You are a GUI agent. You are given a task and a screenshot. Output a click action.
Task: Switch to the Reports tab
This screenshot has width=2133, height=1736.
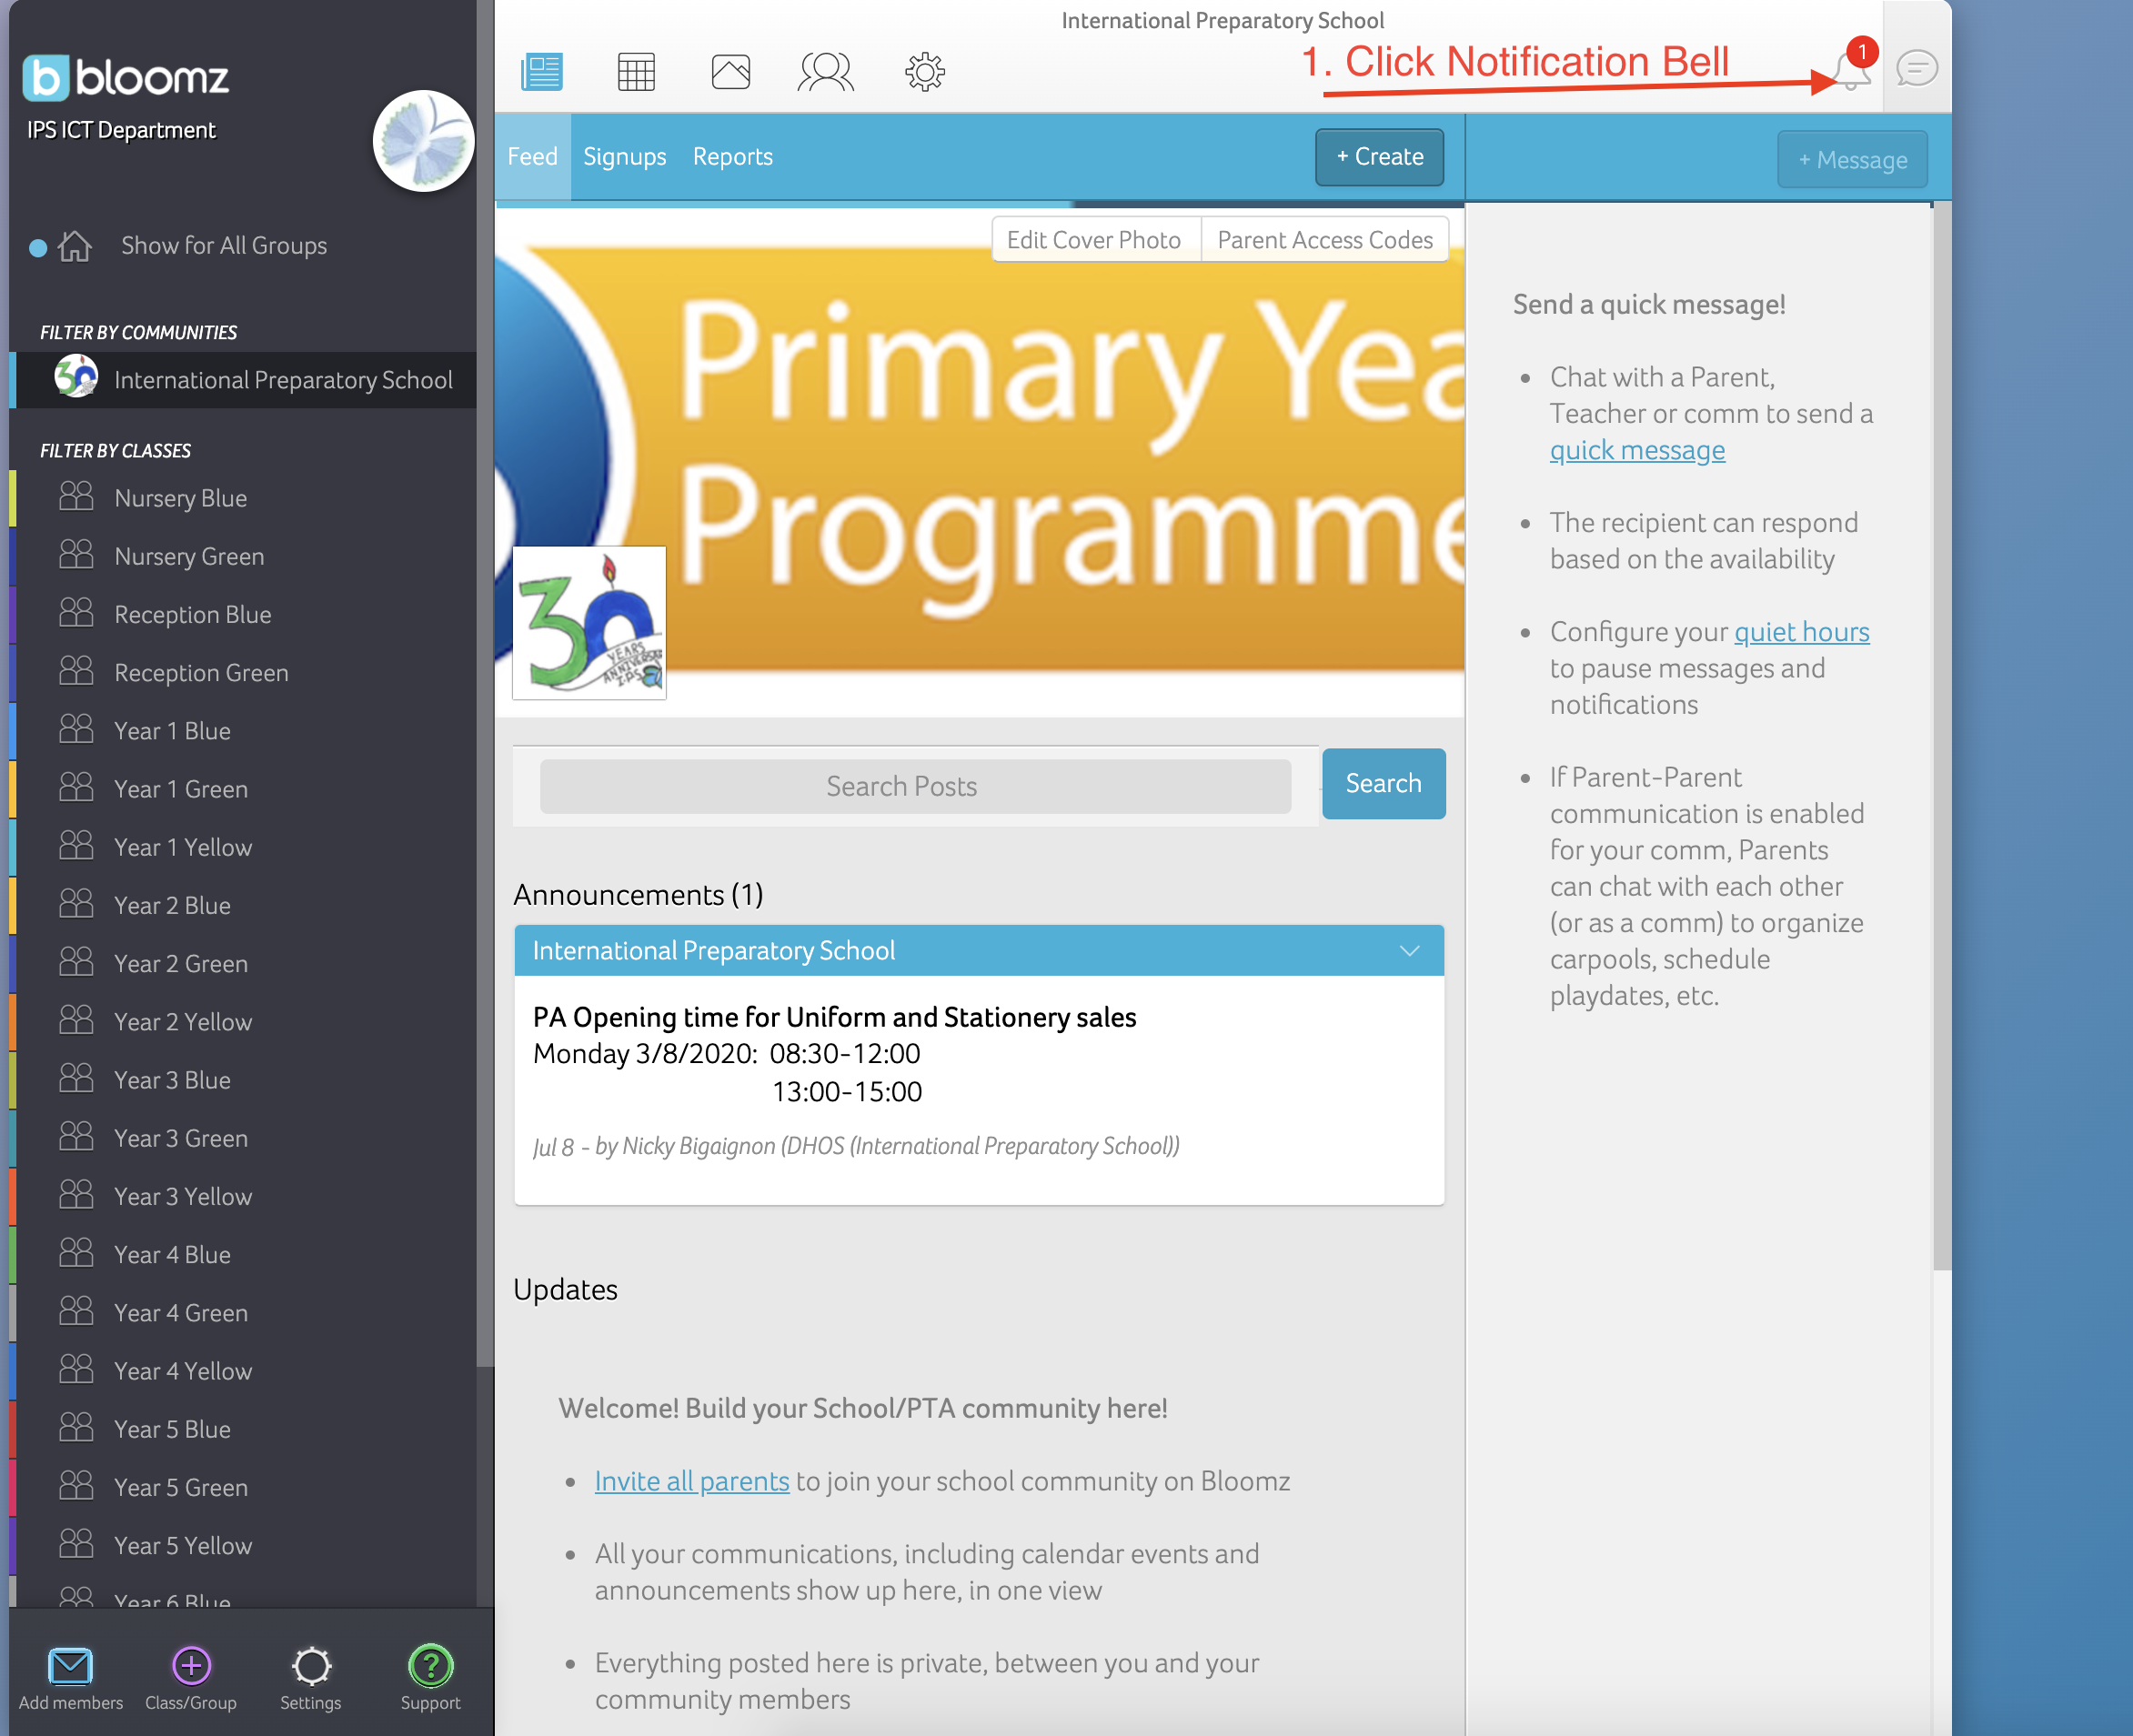732,157
